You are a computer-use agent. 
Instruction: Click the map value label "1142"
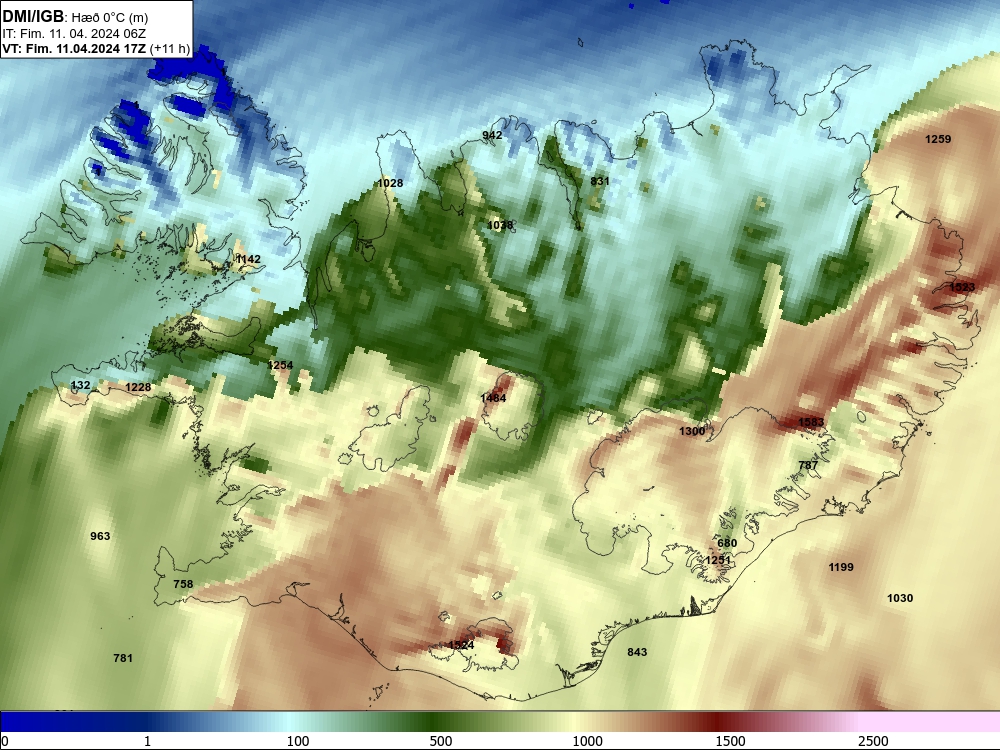(x=248, y=259)
